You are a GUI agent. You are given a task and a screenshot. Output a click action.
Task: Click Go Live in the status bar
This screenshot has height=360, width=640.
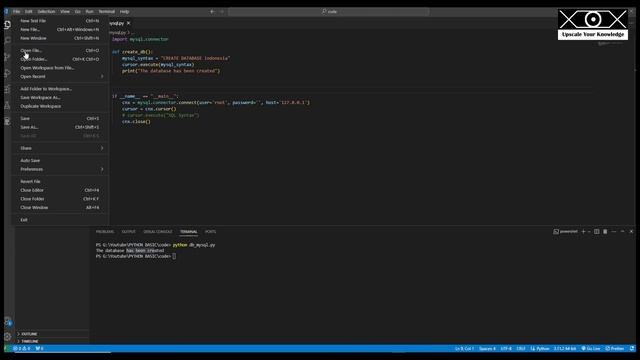tap(591, 349)
